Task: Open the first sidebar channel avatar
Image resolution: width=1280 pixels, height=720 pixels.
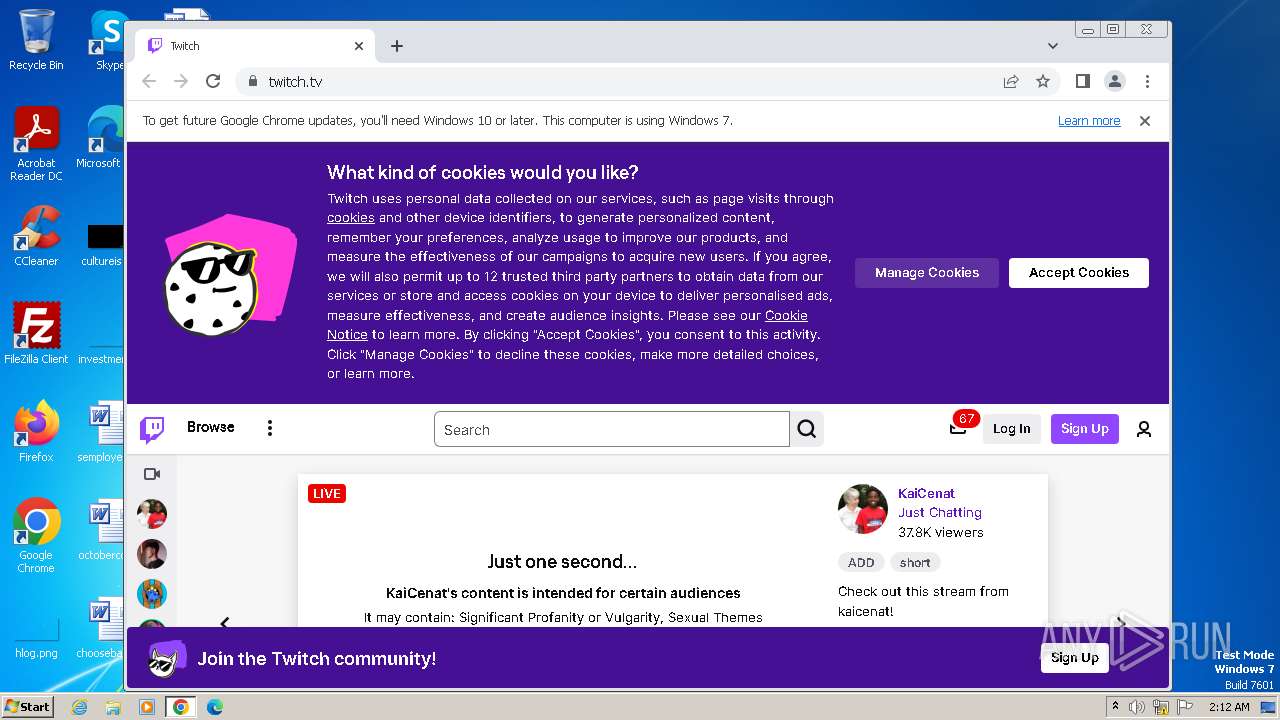Action: [152, 514]
